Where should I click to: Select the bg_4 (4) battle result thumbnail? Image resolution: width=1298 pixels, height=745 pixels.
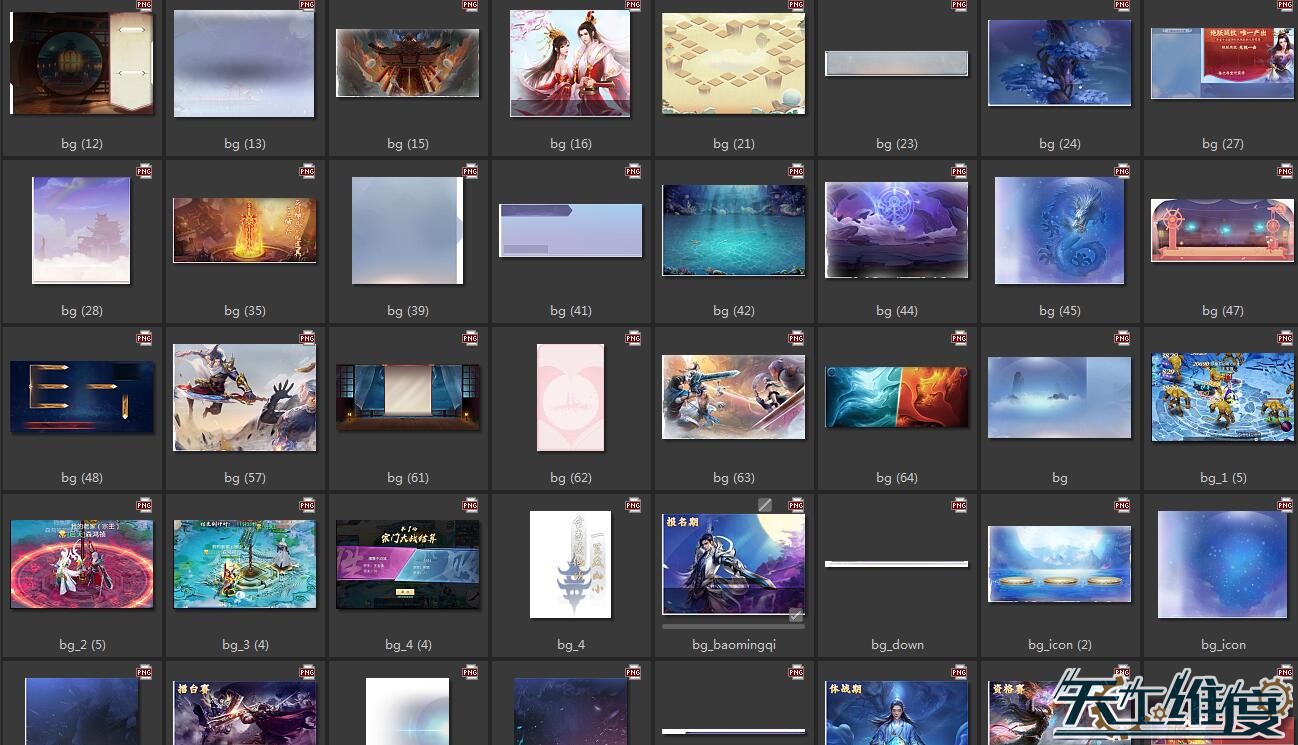(407, 564)
